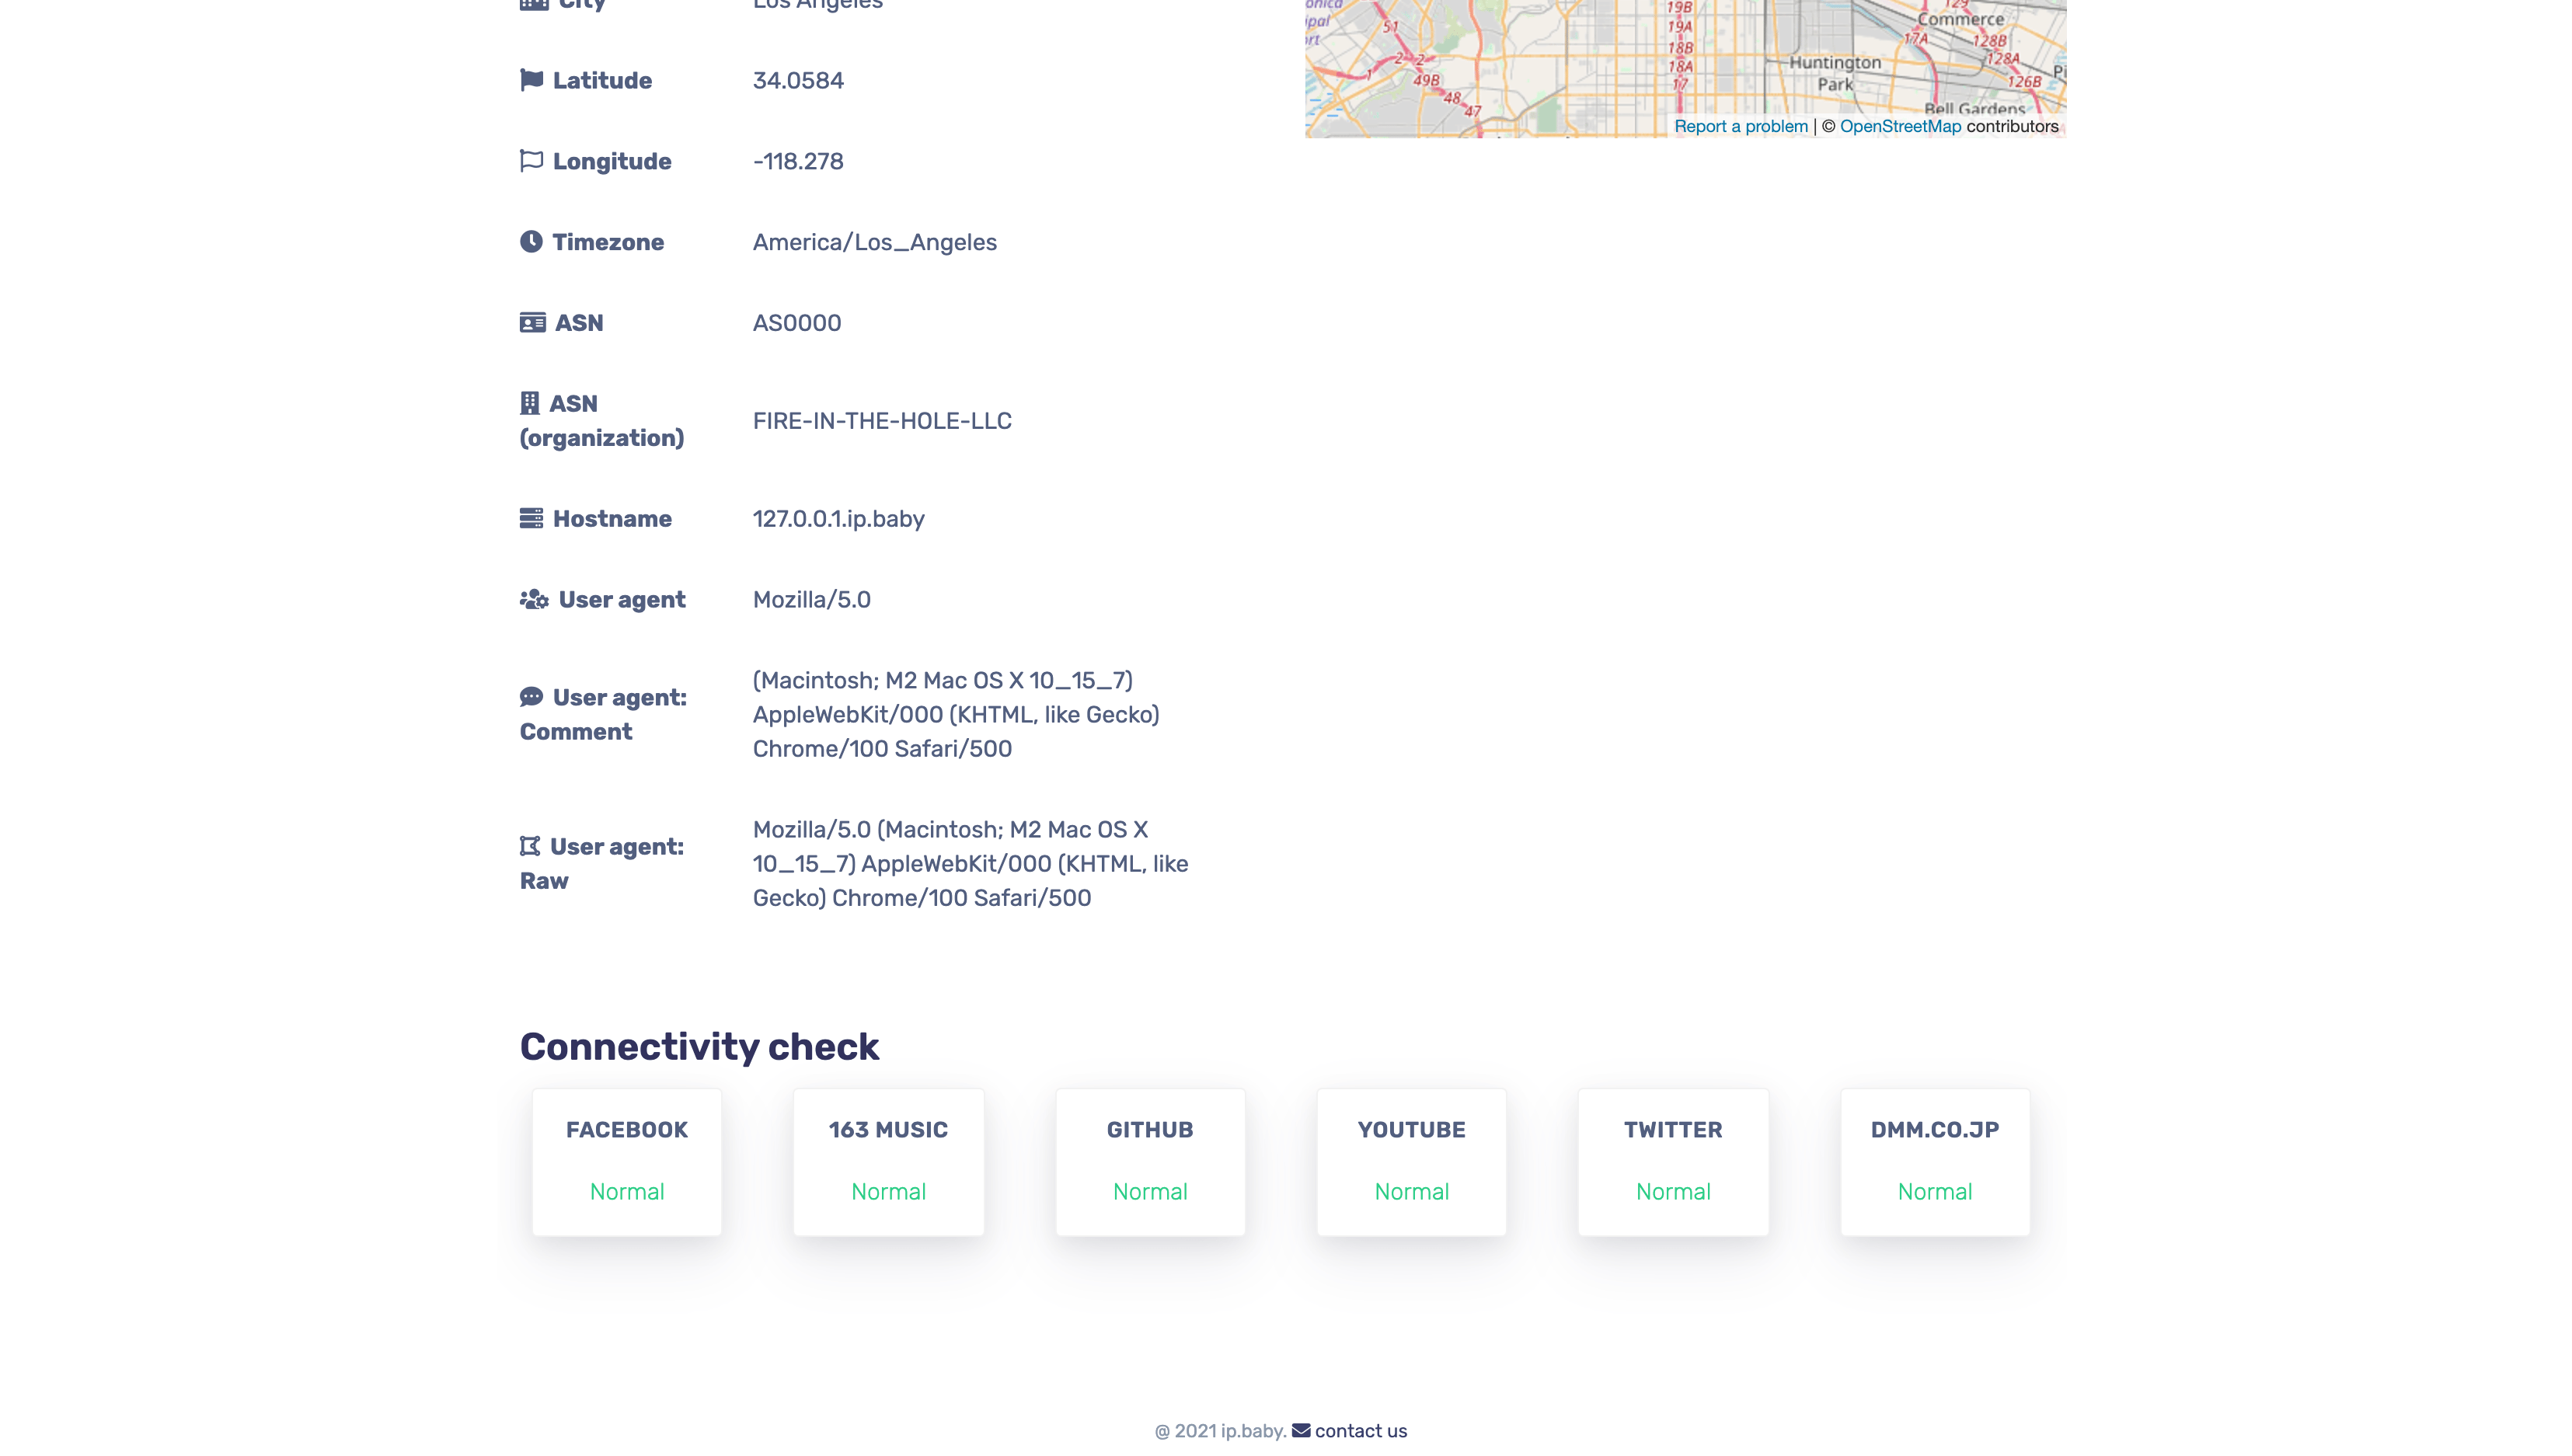2572x1456 pixels.
Task: Select the GitHub connectivity card
Action: click(1150, 1161)
